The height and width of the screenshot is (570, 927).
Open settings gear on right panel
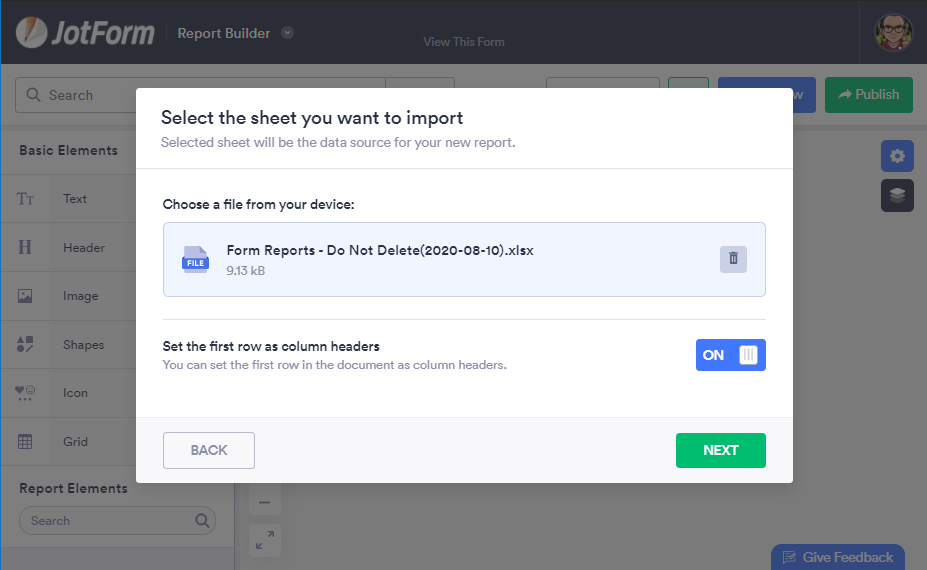coord(897,156)
